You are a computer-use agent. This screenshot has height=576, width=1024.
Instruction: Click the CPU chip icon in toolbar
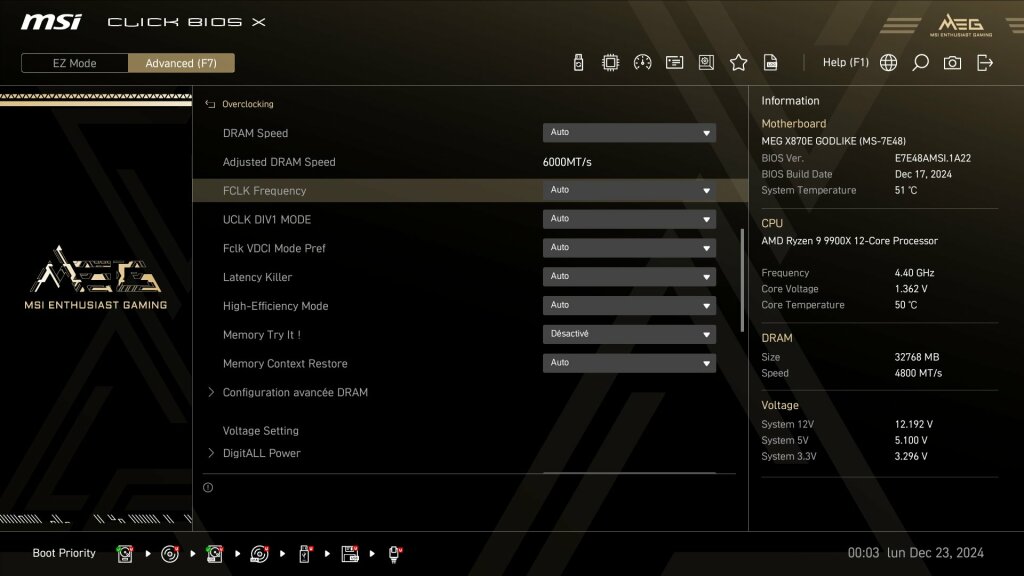610,63
